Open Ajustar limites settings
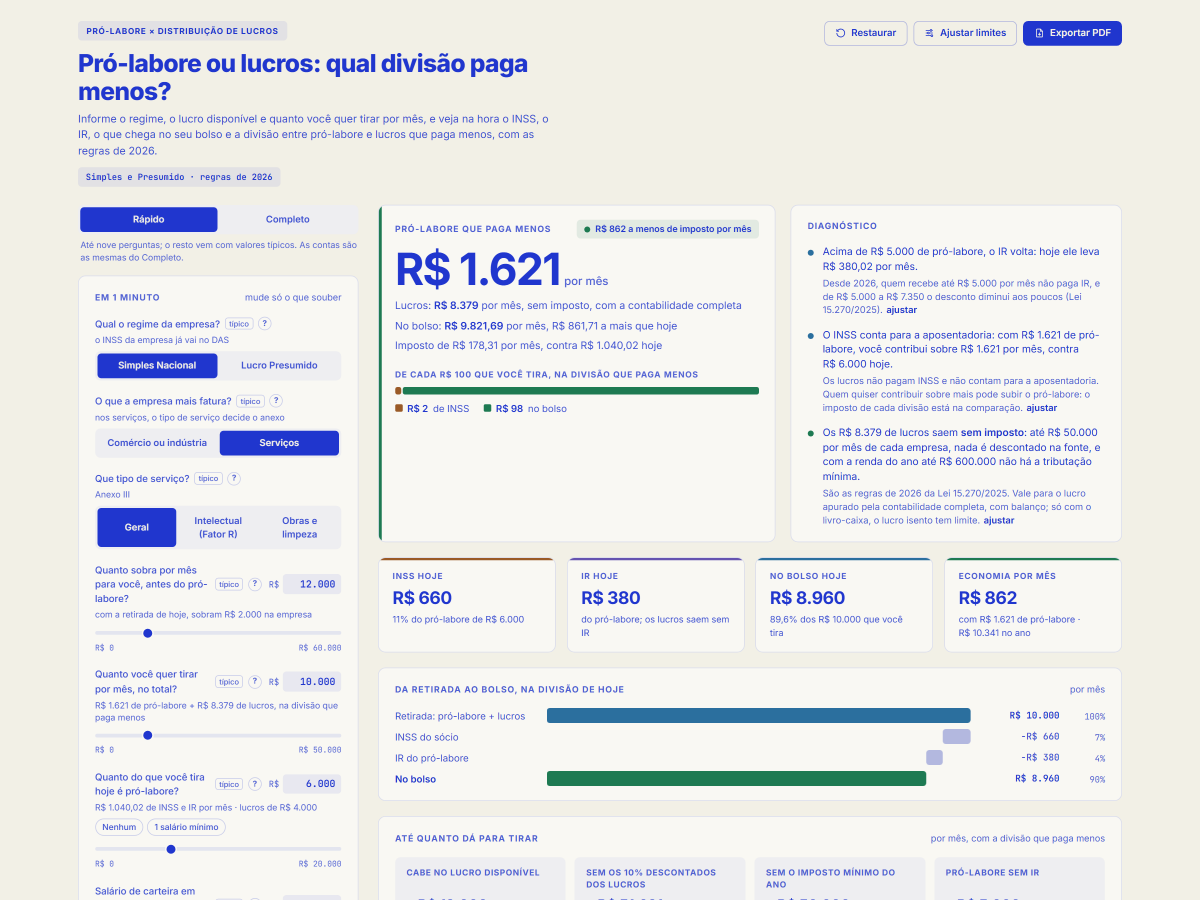1200x900 pixels. pyautogui.click(x=965, y=33)
